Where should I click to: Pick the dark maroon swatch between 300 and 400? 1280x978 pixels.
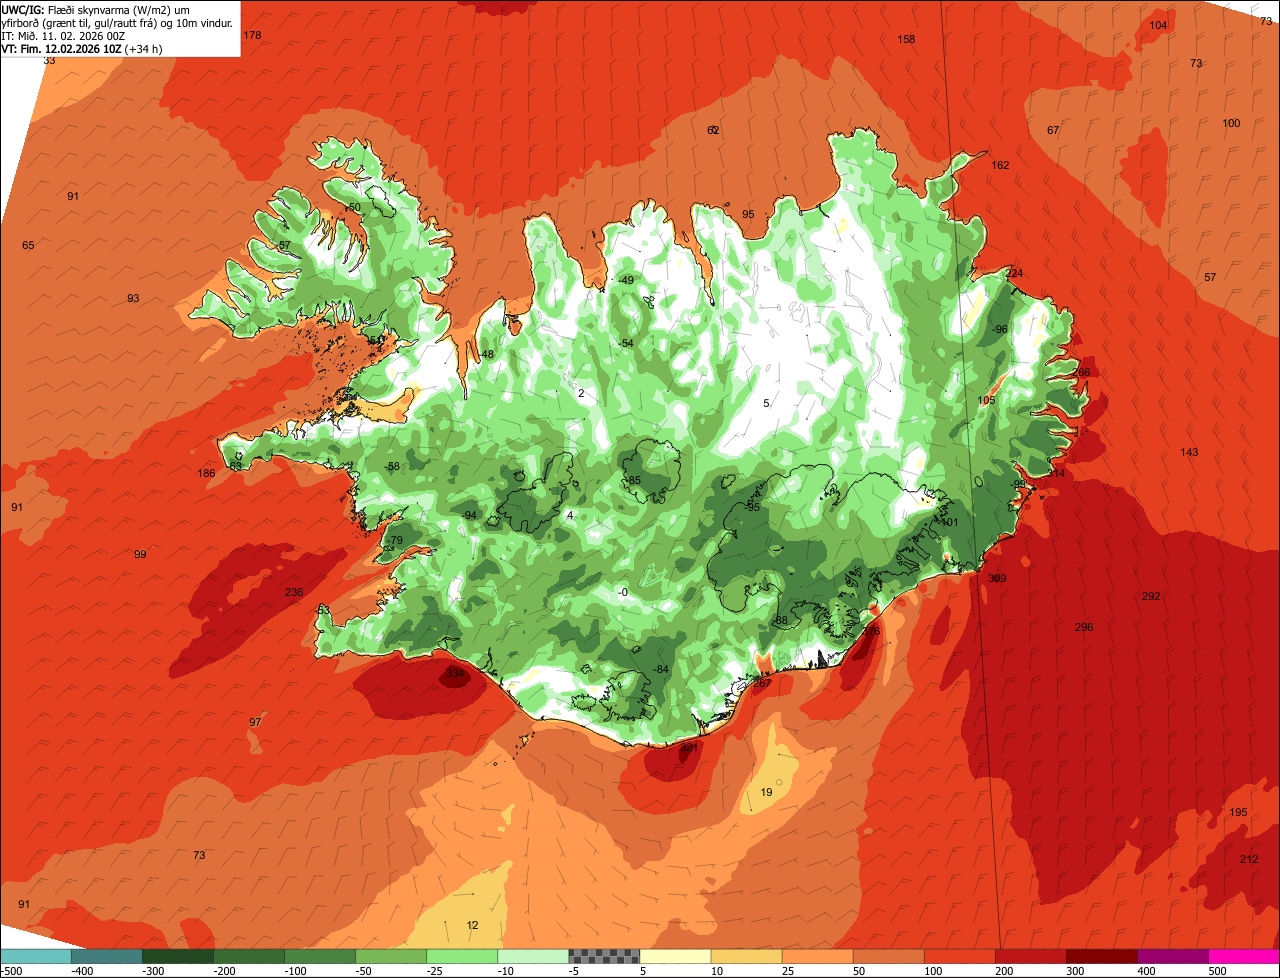(1102, 956)
